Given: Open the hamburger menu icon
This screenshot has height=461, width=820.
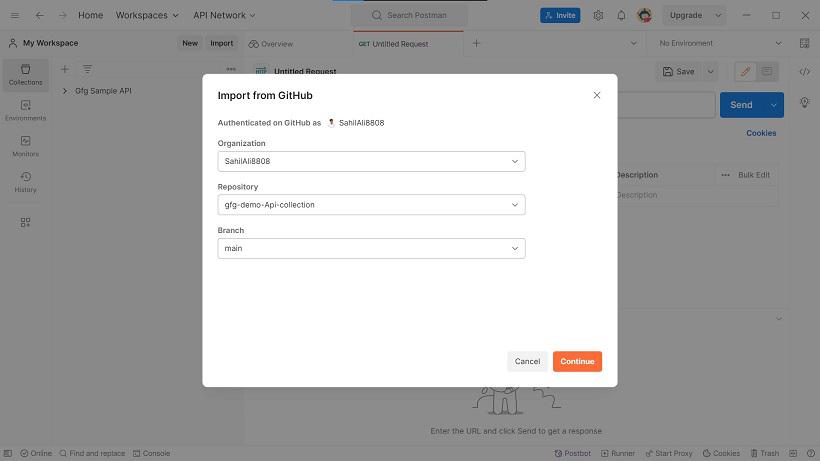Looking at the screenshot, I should (x=15, y=15).
